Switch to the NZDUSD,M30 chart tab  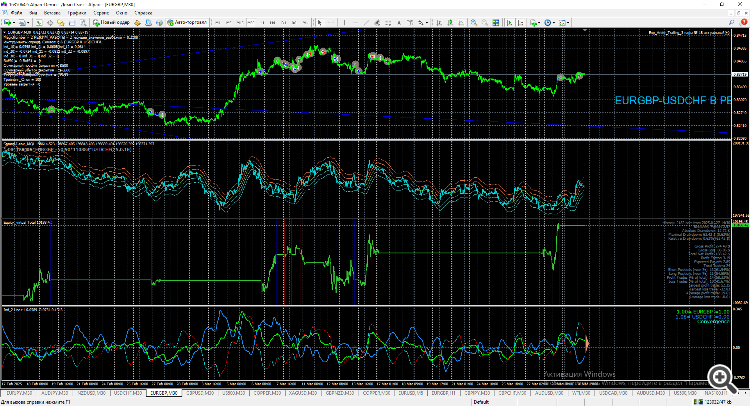pos(92,393)
